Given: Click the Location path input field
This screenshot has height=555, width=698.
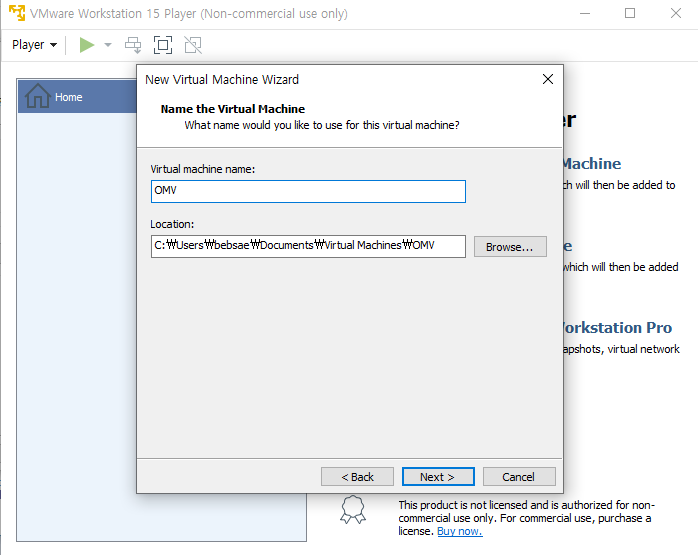Looking at the screenshot, I should 308,246.
